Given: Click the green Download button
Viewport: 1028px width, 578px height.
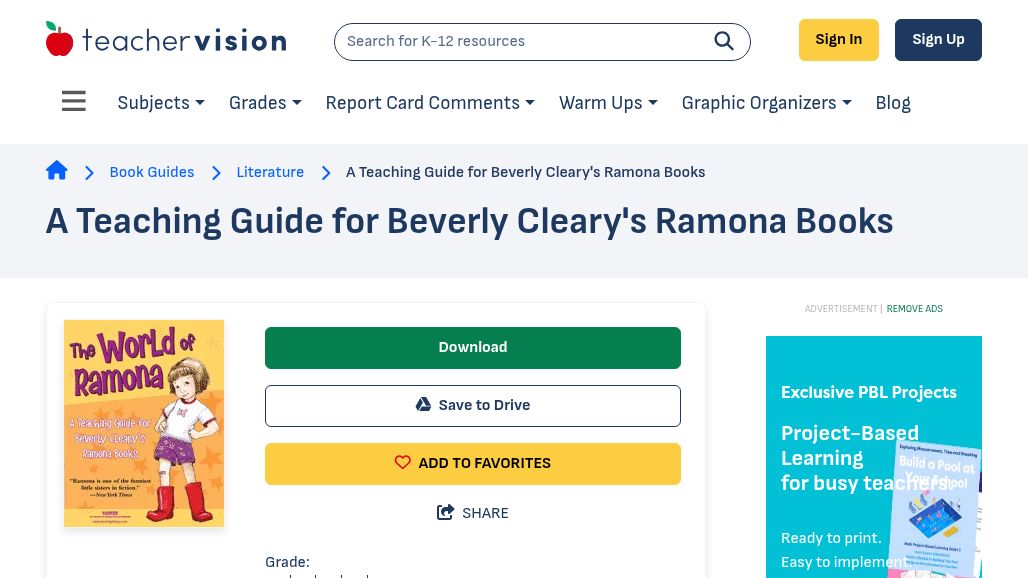Looking at the screenshot, I should tap(473, 348).
